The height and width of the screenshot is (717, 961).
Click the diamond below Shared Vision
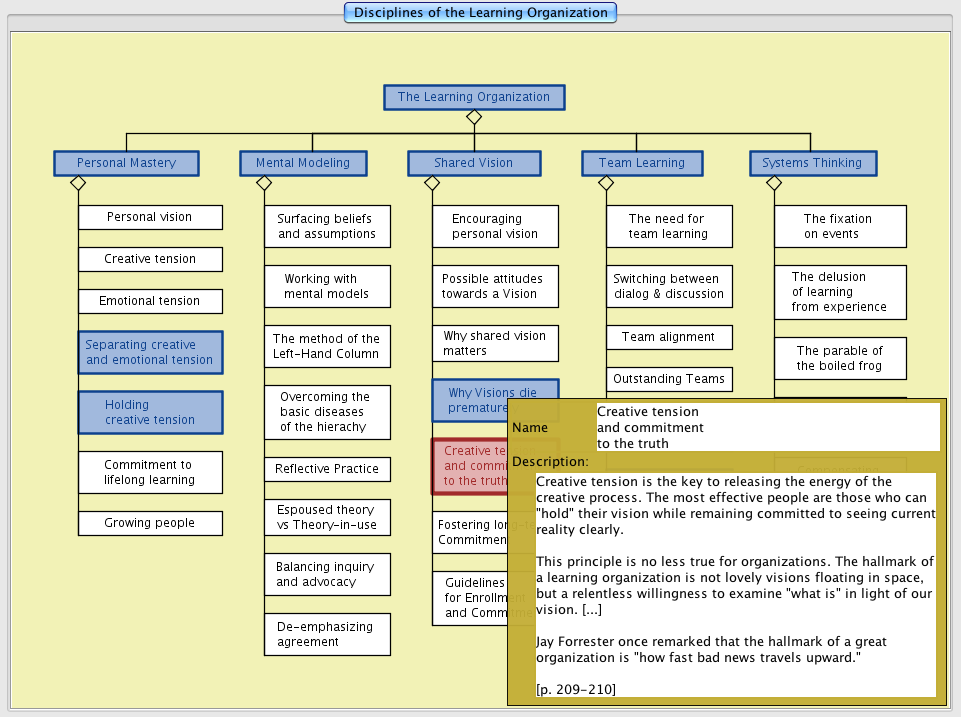[x=432, y=183]
